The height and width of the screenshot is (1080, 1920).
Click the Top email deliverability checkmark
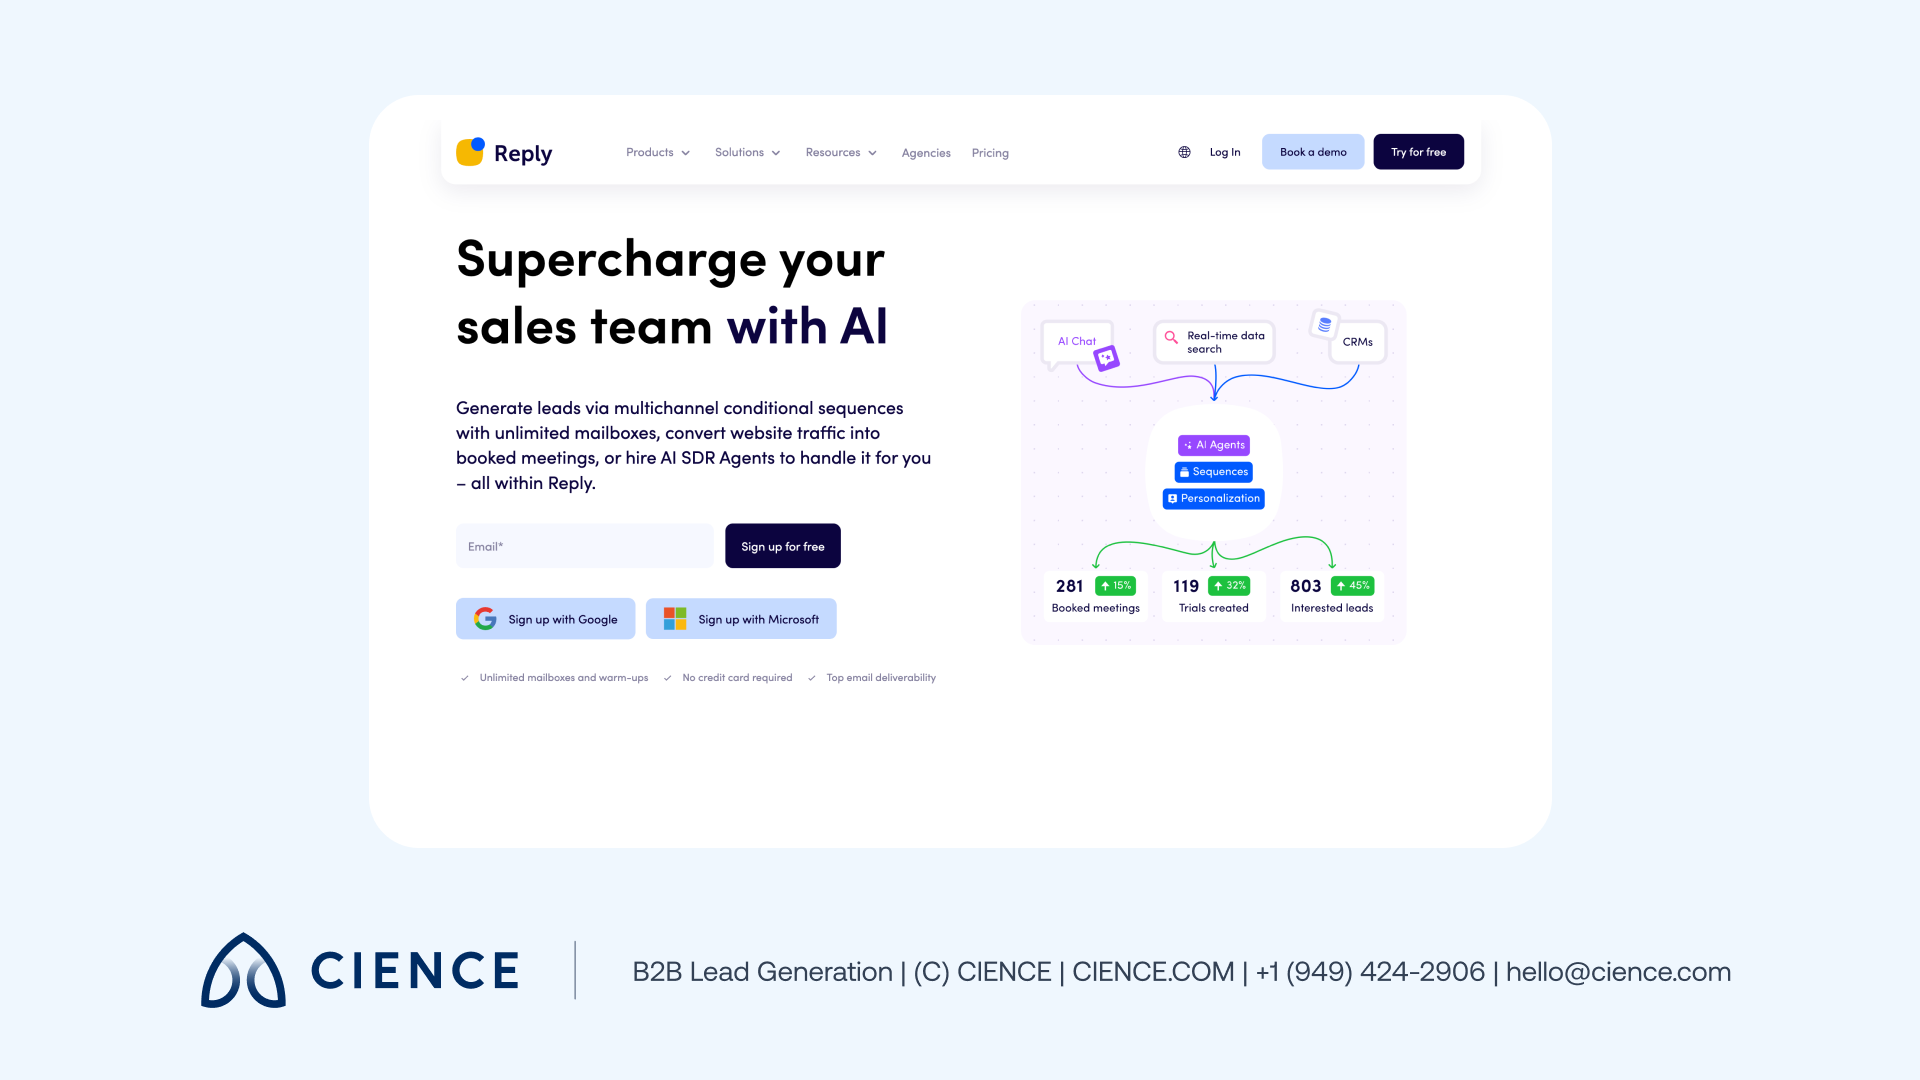(812, 678)
